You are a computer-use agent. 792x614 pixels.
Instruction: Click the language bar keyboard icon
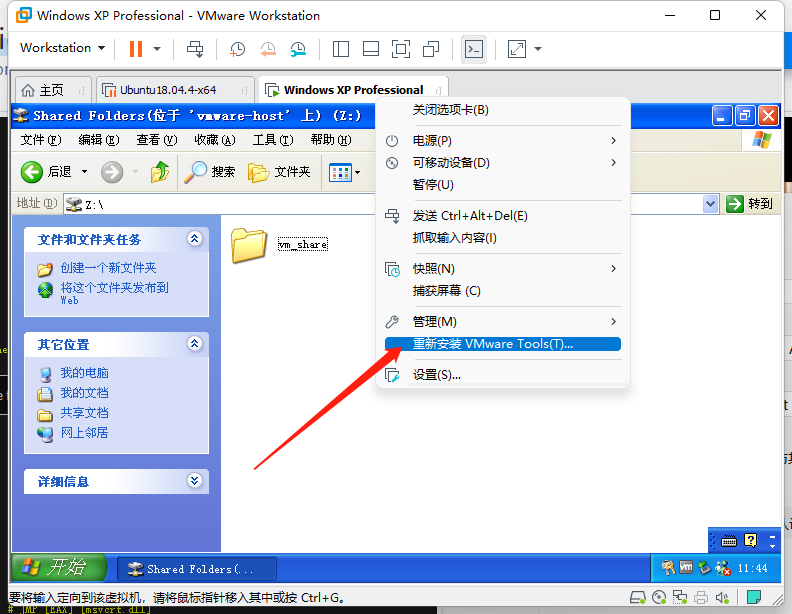click(x=728, y=541)
